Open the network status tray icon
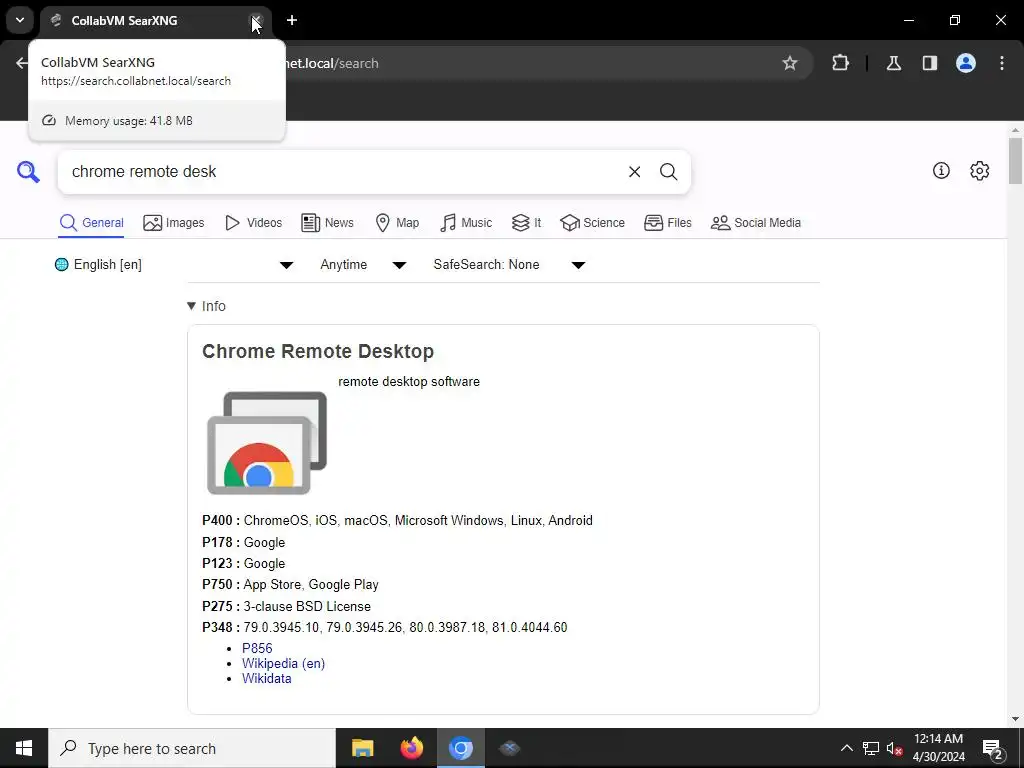The image size is (1024, 768). tap(871, 748)
